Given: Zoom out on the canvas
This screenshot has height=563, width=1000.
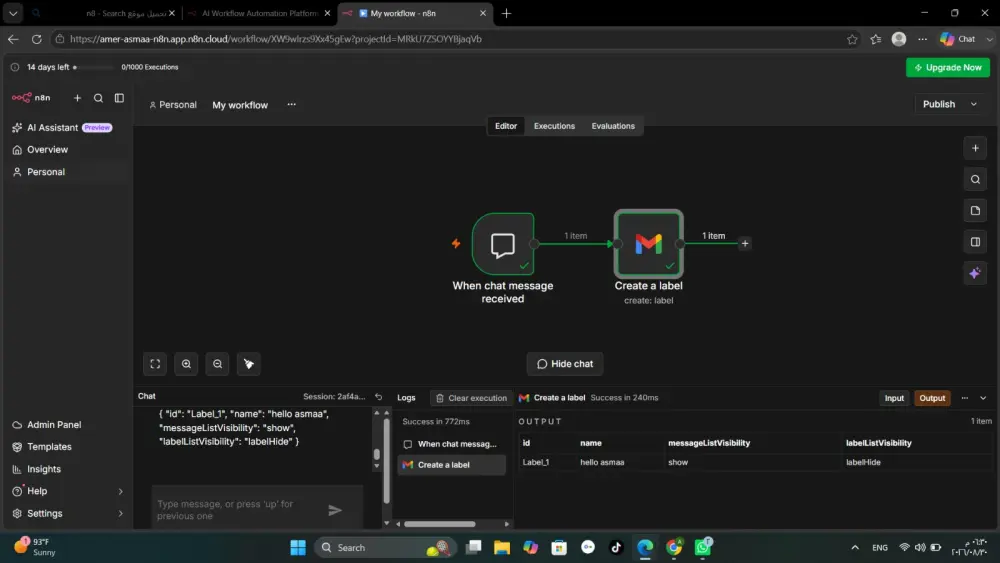Looking at the screenshot, I should click(217, 364).
